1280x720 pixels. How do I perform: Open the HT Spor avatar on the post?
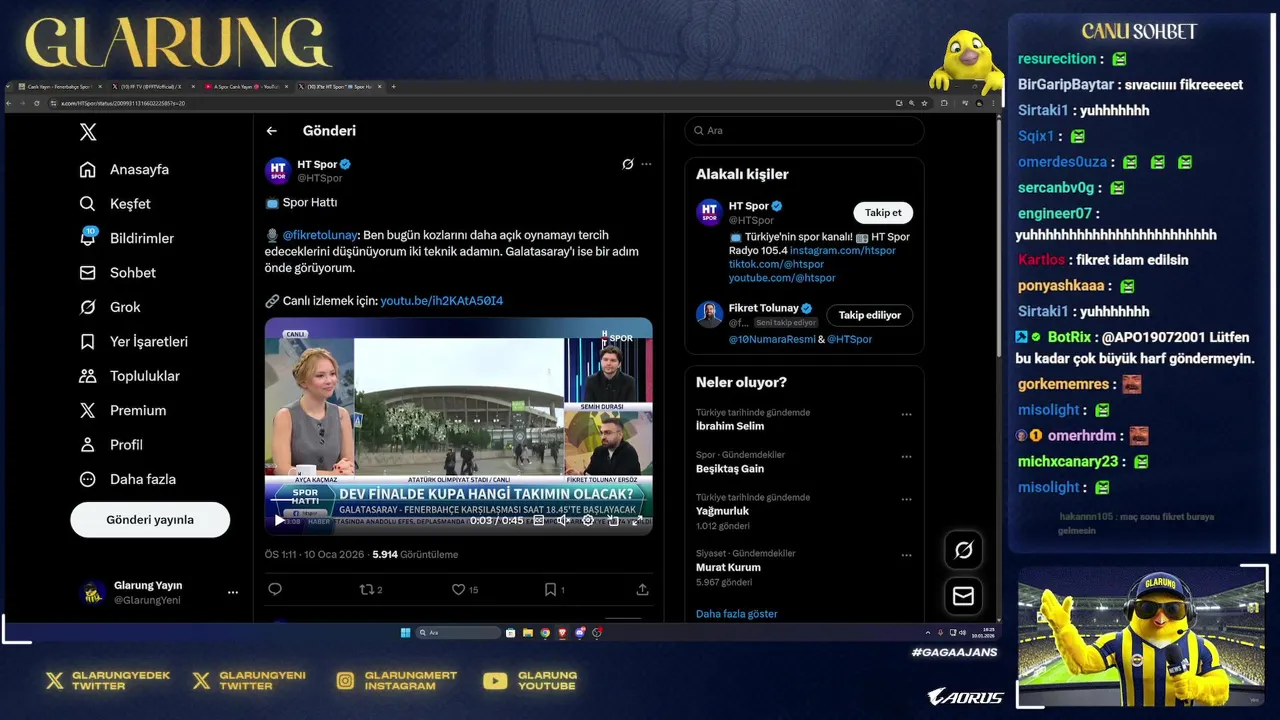tap(277, 171)
